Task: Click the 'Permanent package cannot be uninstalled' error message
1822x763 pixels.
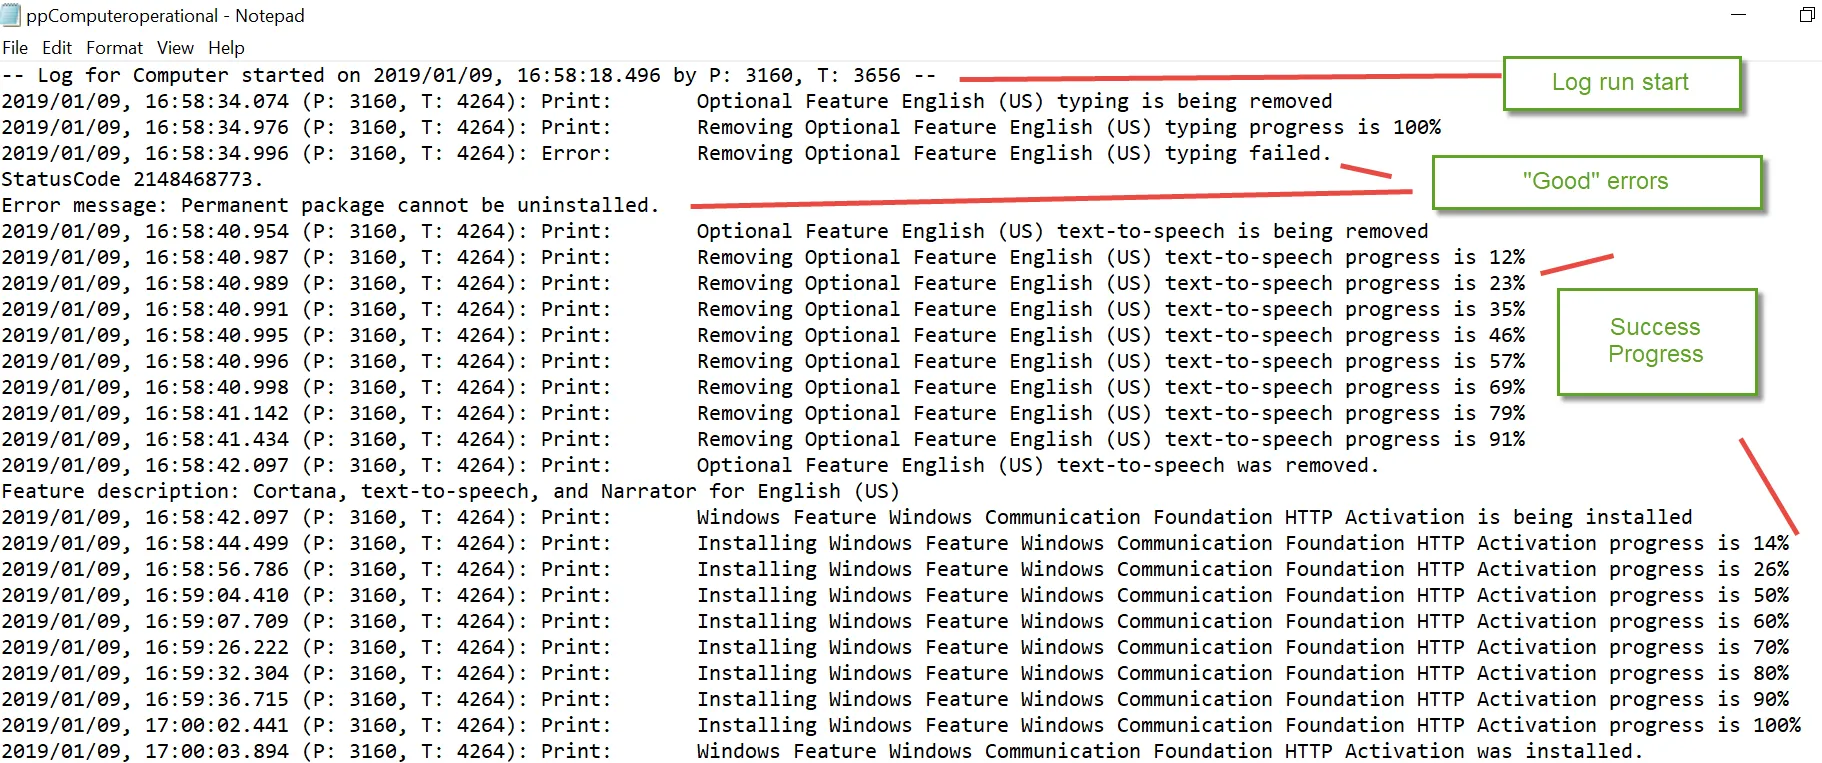Action: [x=330, y=205]
